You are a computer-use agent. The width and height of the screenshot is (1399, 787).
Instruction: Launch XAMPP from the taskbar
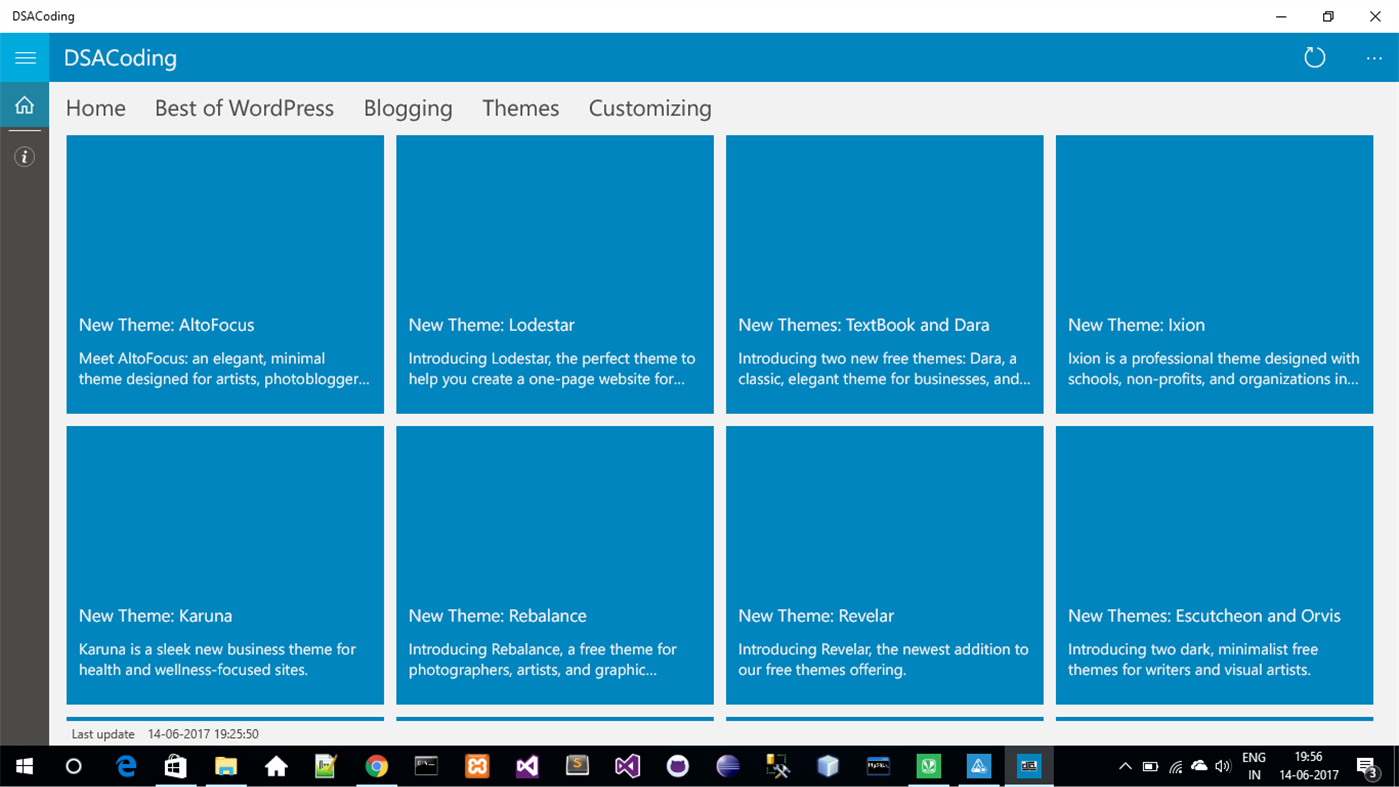(x=477, y=766)
